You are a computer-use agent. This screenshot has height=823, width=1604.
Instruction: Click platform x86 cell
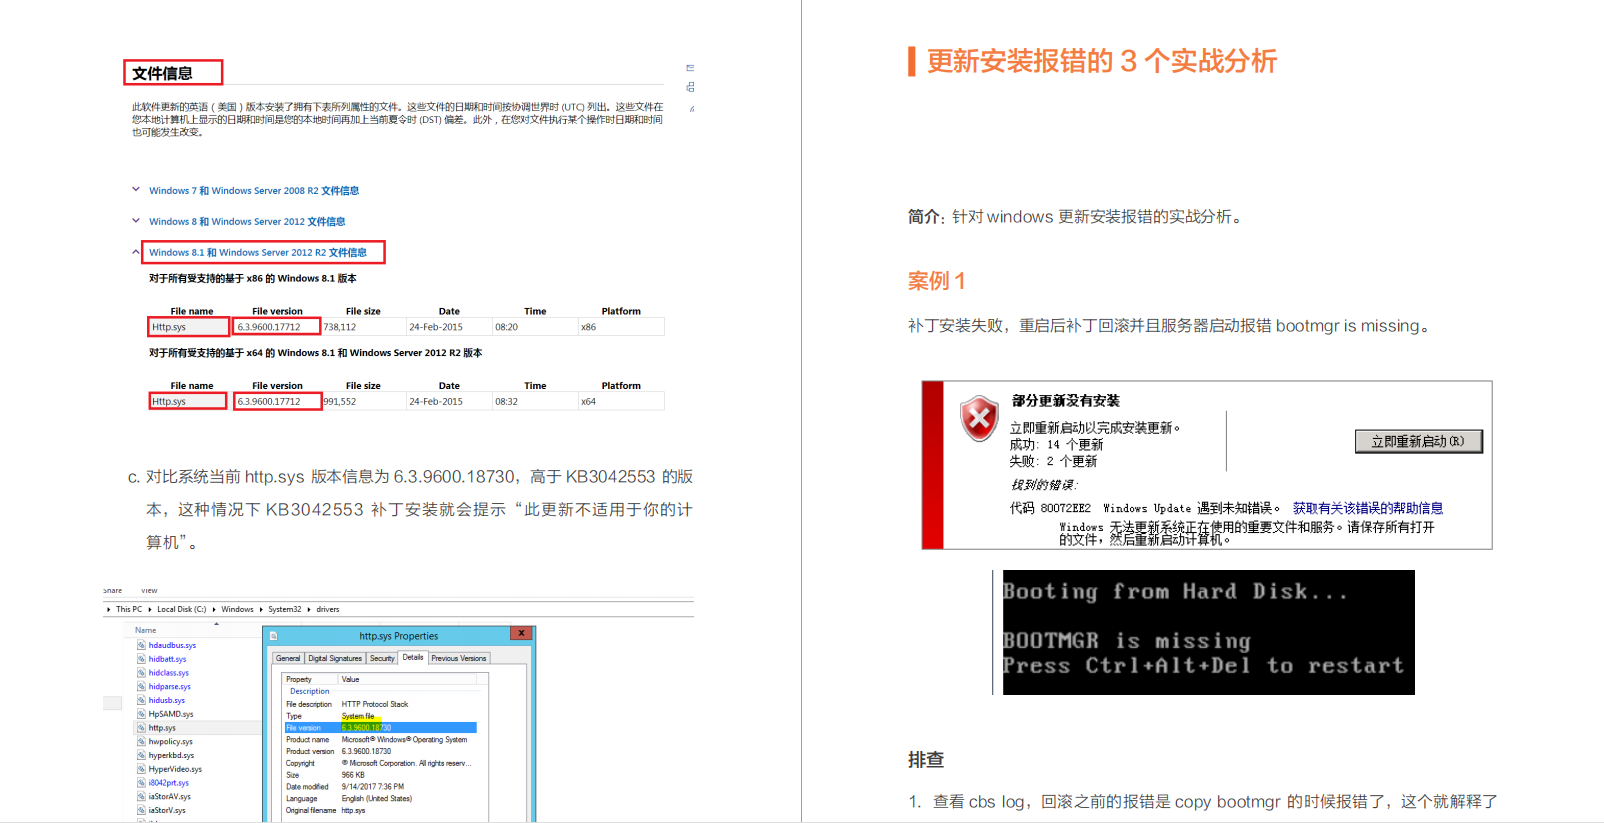[x=621, y=327]
